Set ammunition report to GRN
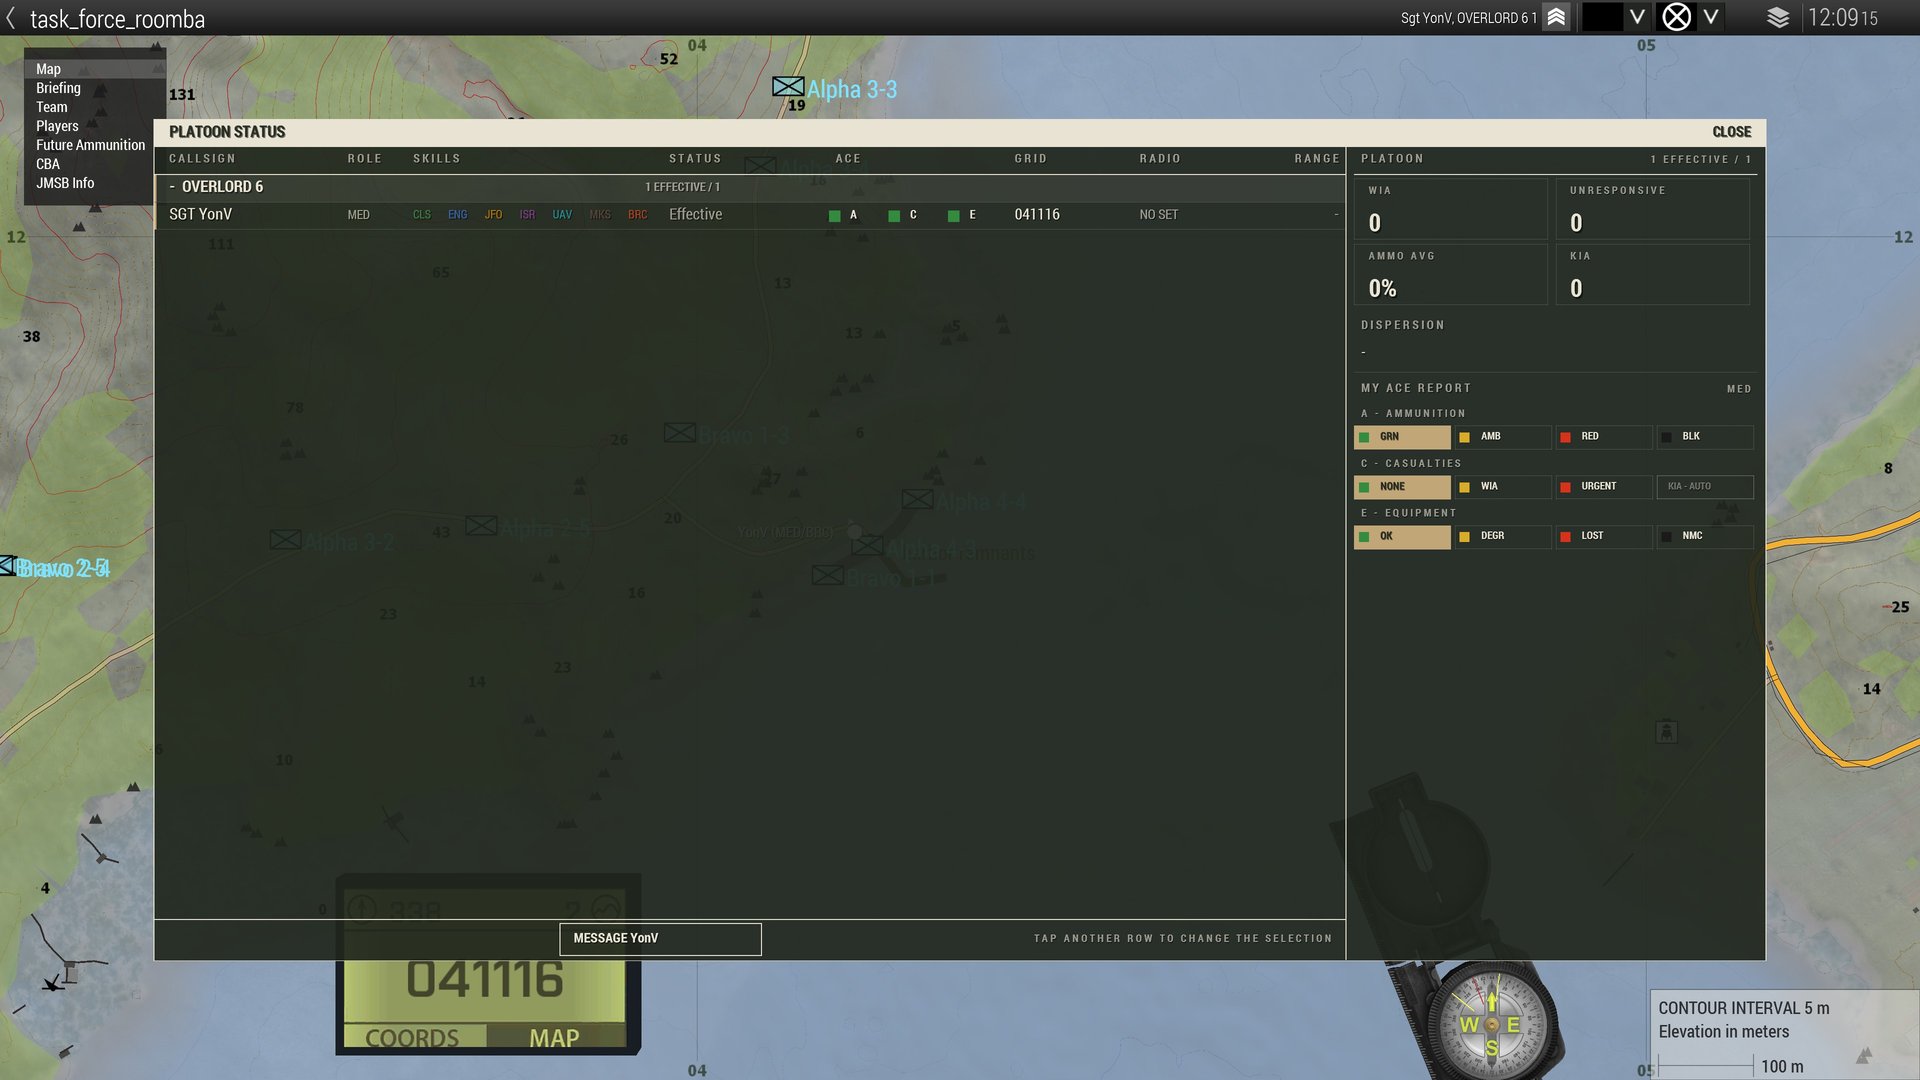Viewport: 1920px width, 1080px height. pyautogui.click(x=1401, y=437)
